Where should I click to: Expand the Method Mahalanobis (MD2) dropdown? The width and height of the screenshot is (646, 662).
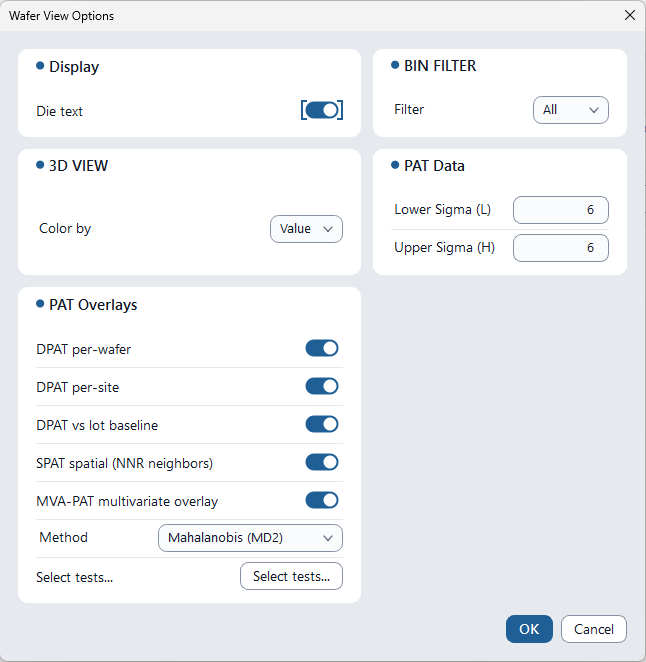250,538
